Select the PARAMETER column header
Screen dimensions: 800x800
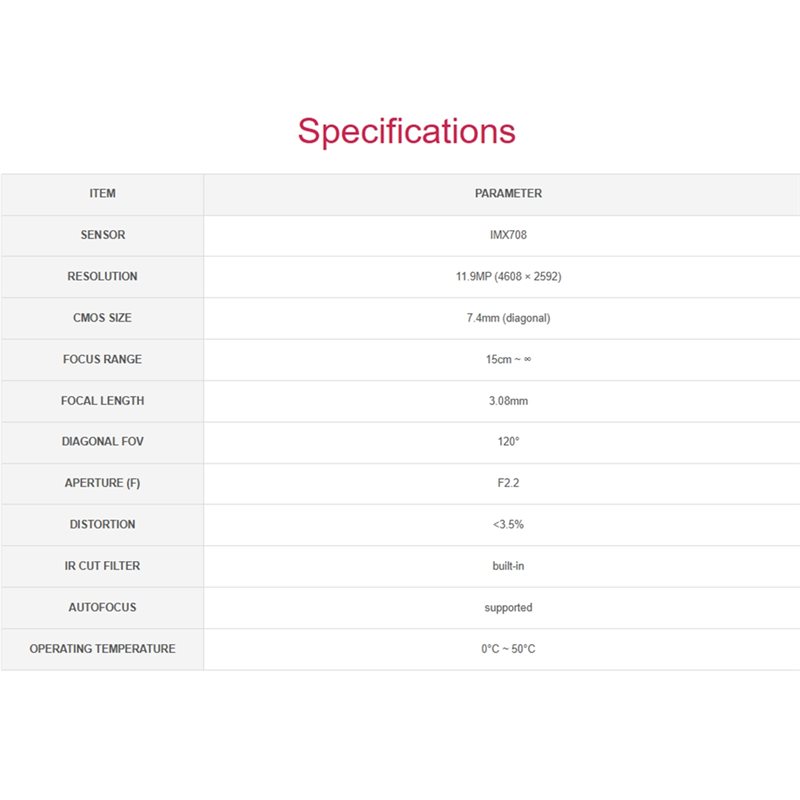[508, 193]
